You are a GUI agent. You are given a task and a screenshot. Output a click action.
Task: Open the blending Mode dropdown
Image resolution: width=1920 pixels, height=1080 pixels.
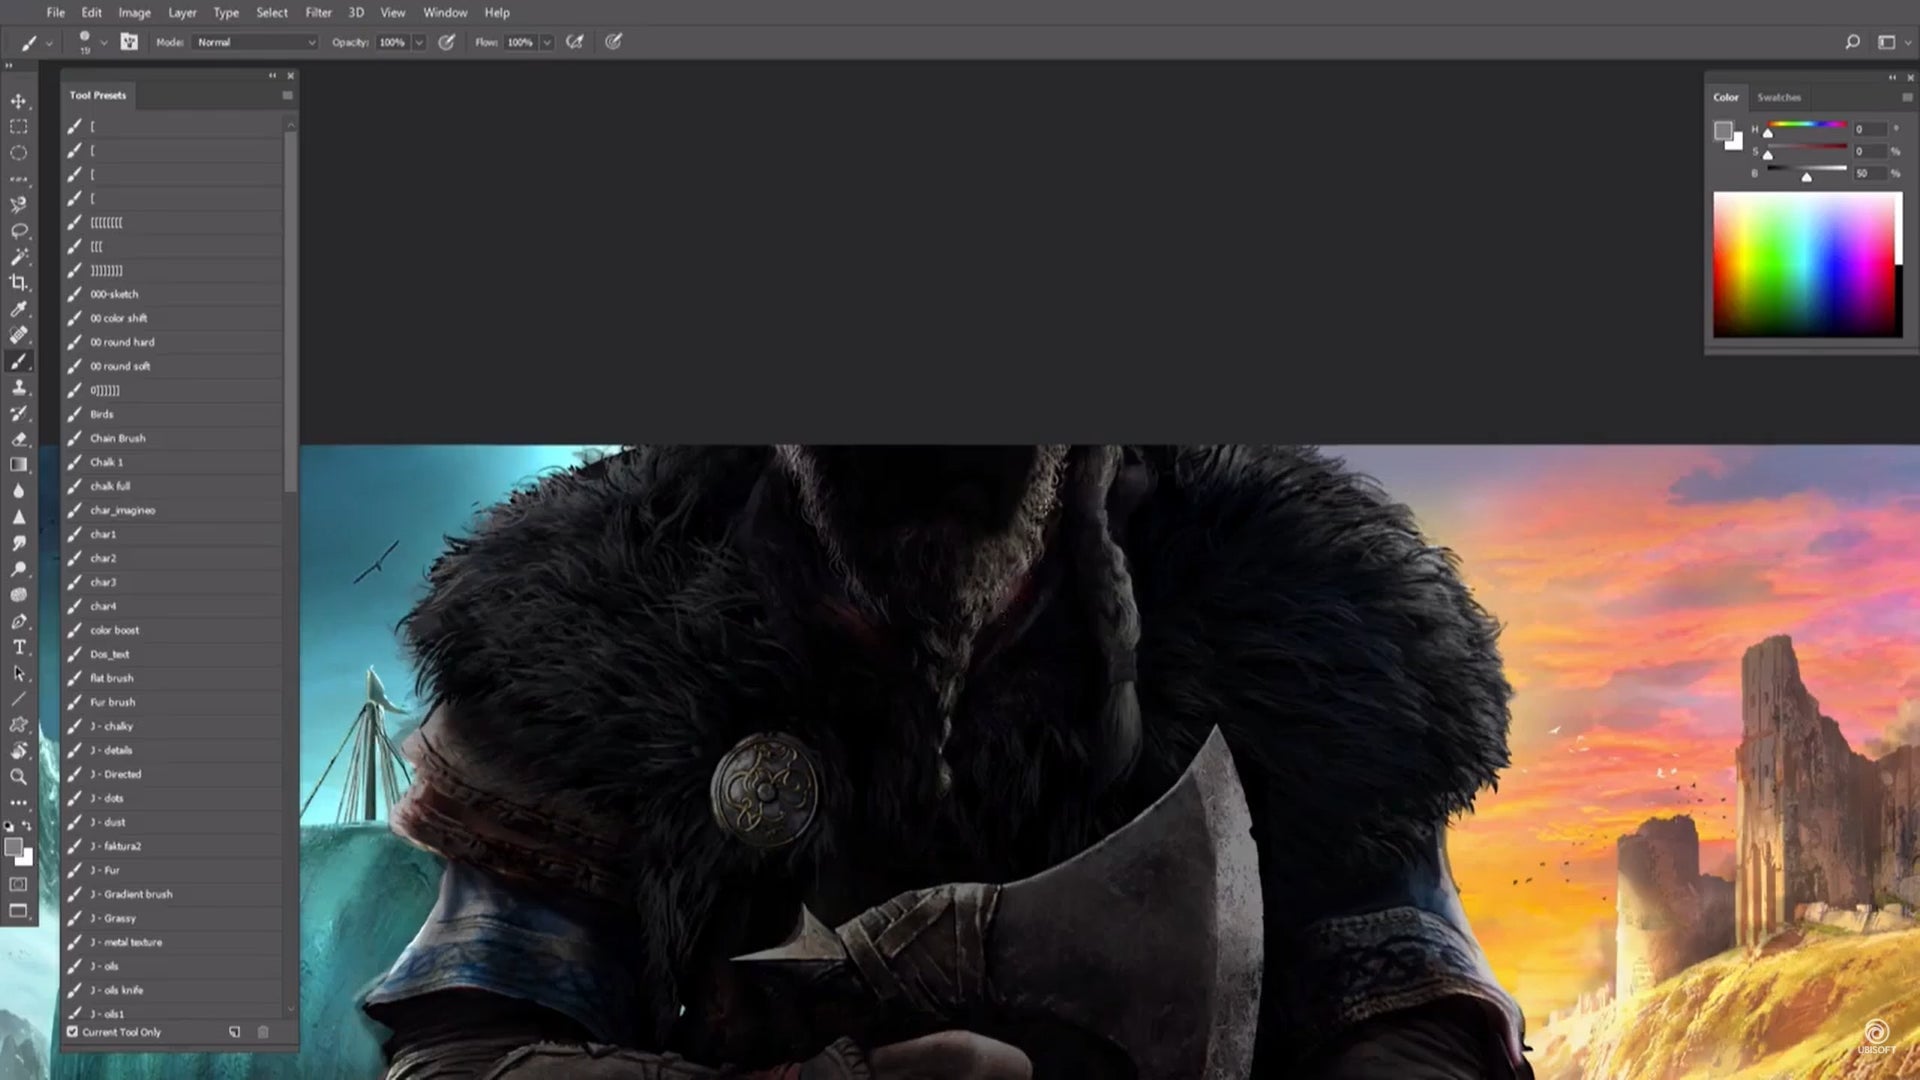253,42
